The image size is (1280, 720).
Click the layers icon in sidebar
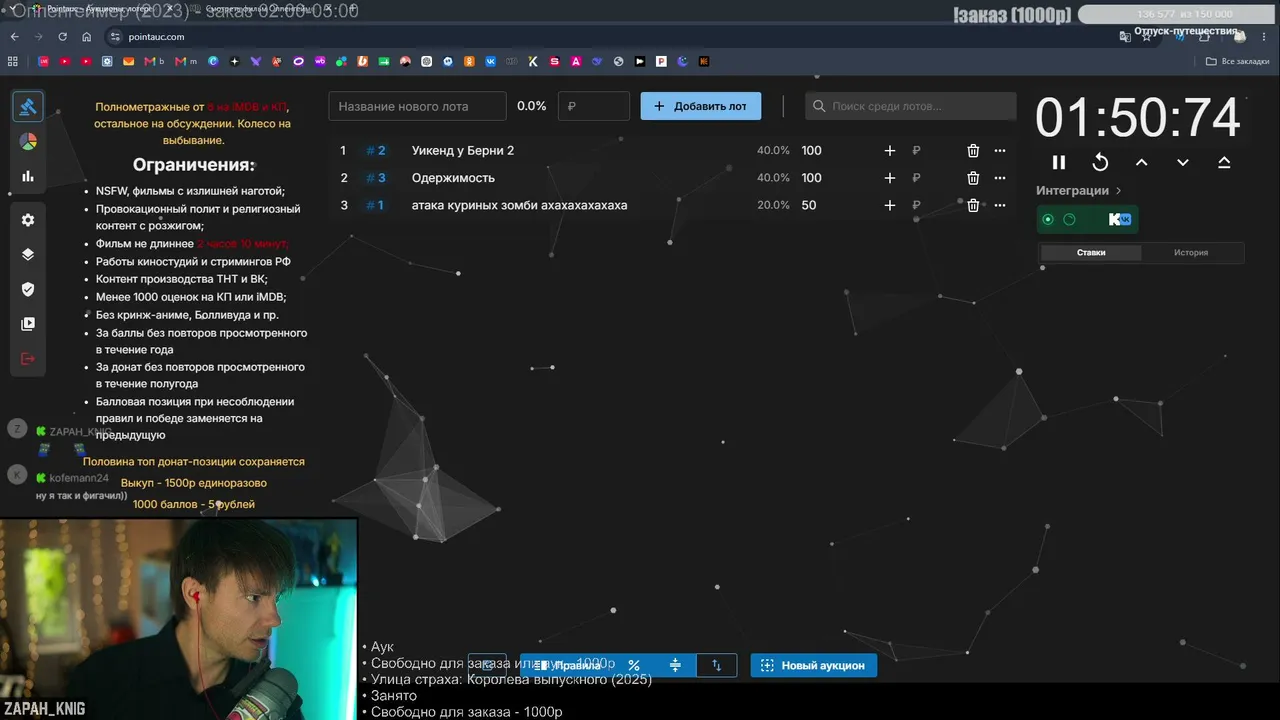click(x=28, y=254)
